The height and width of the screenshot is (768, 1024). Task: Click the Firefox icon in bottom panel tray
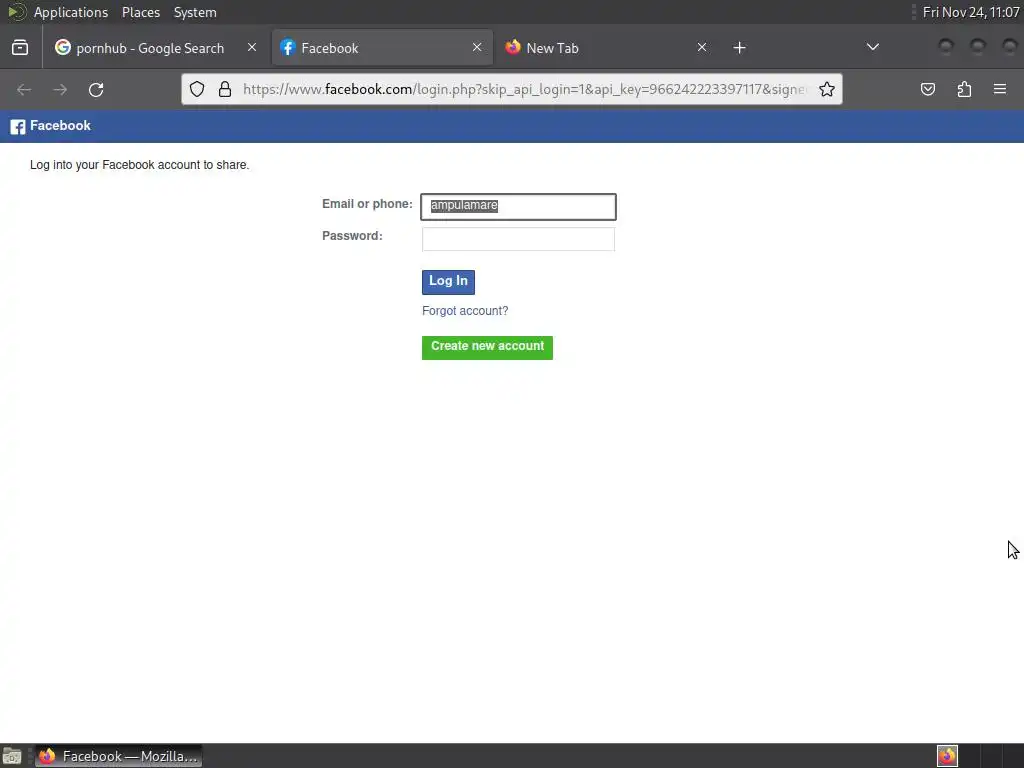point(947,756)
